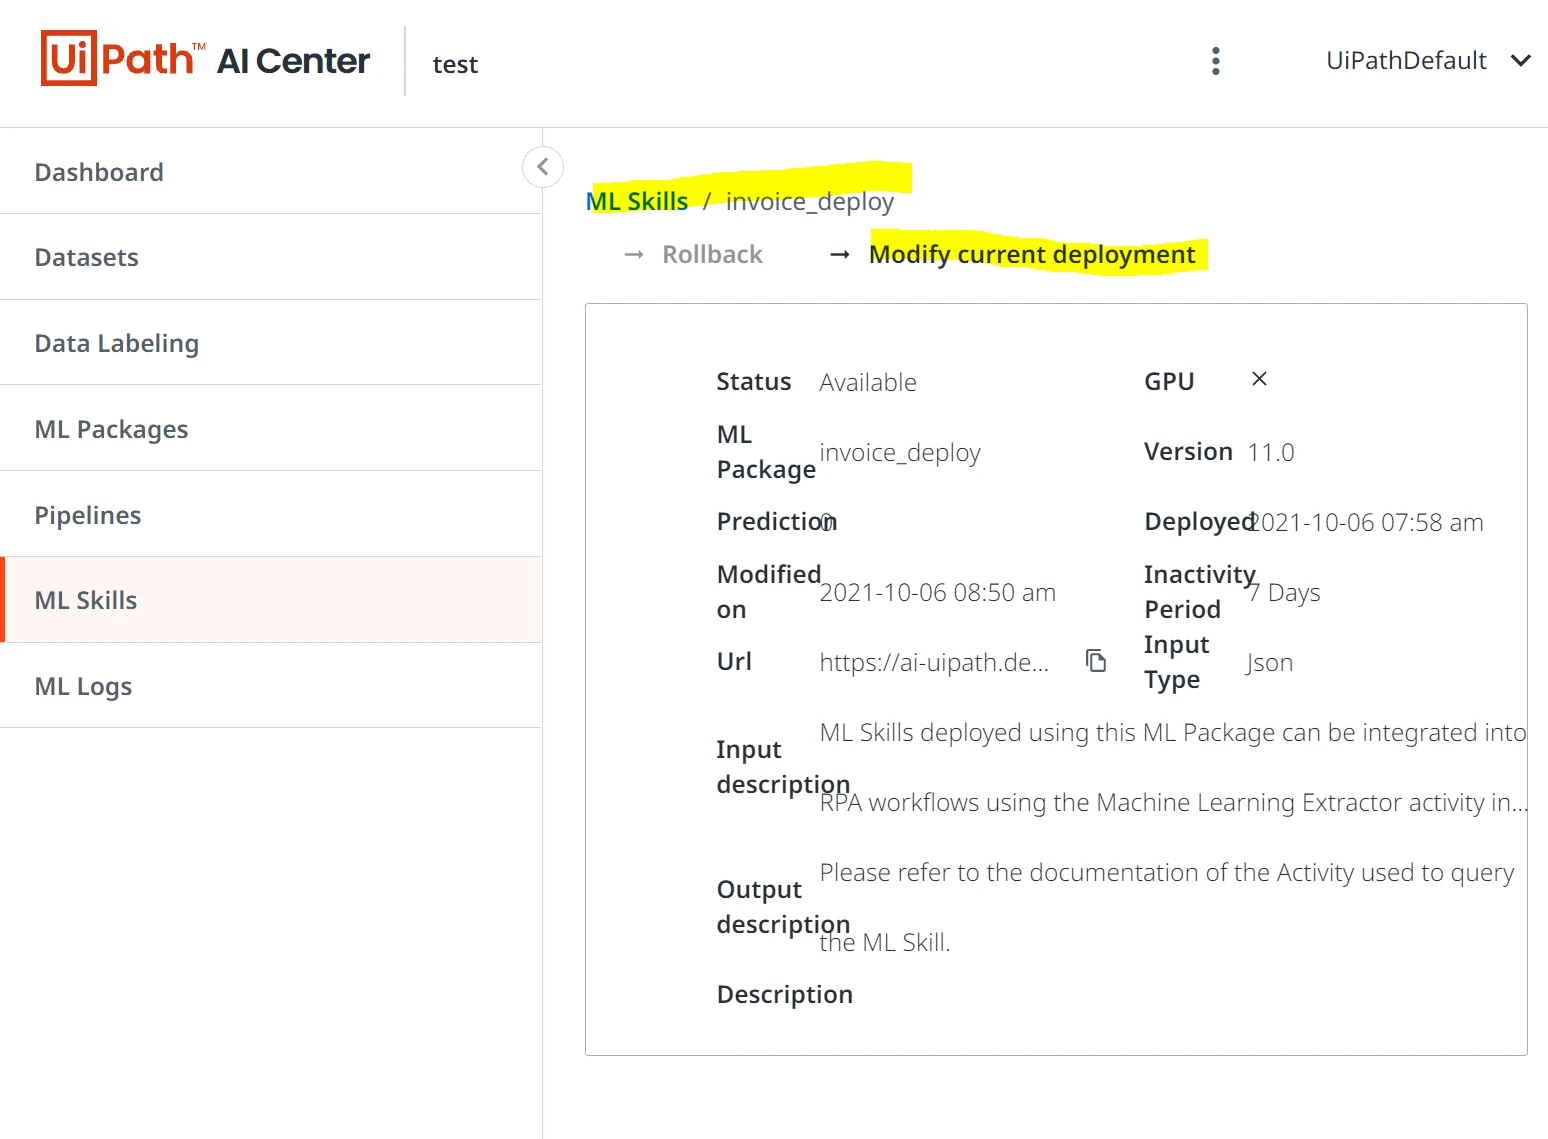1548x1139 pixels.
Task: Click the output description text
Action: click(1167, 907)
